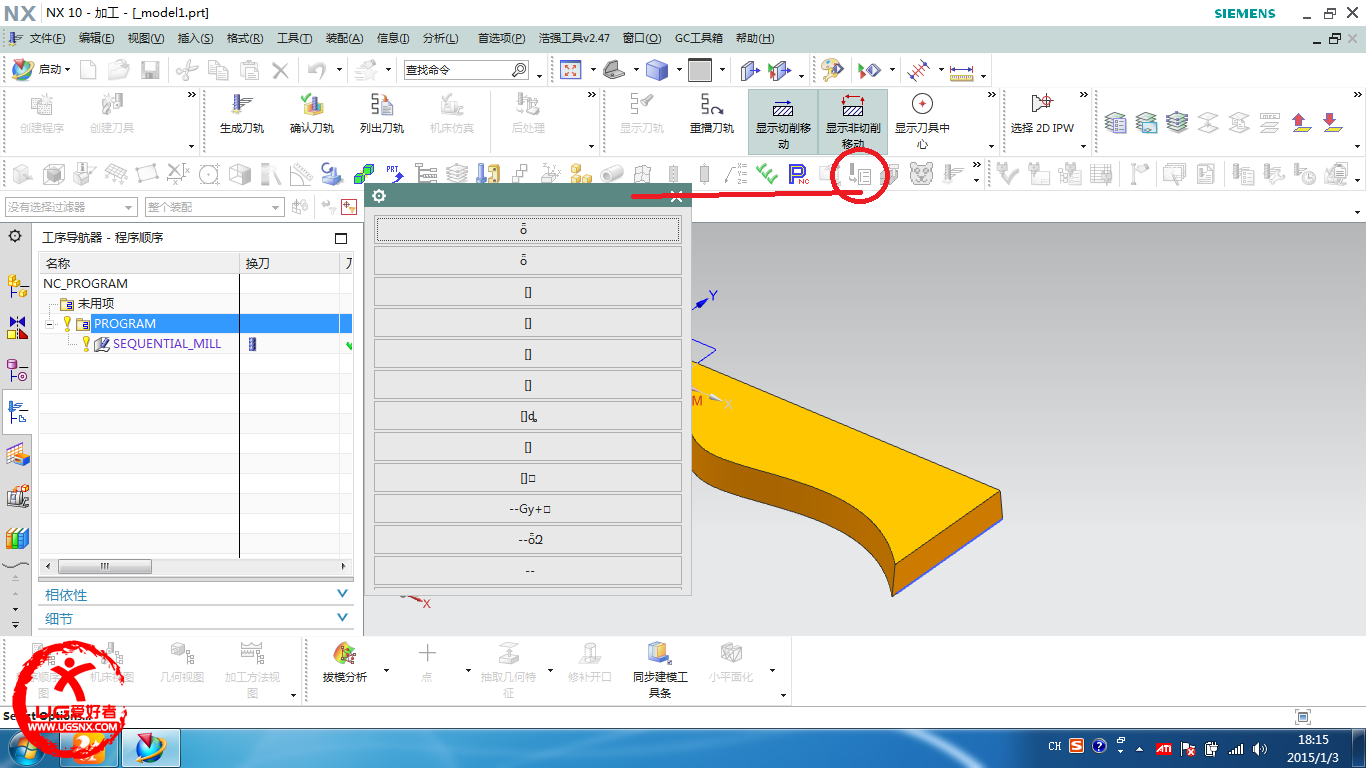This screenshot has width=1366, height=768.
Task: Open the 文件(F) menu
Action: point(47,38)
